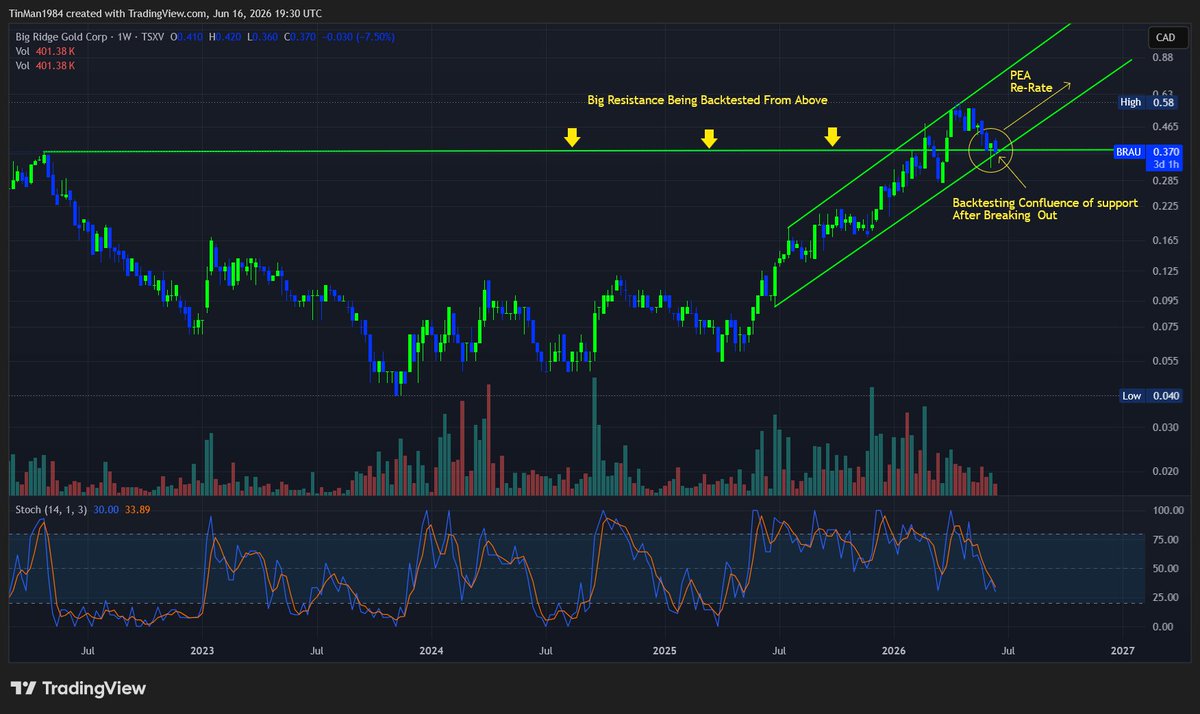Screen dimensions: 1200x714
Task: Click the 2025 label on time axis
Action: click(663, 651)
